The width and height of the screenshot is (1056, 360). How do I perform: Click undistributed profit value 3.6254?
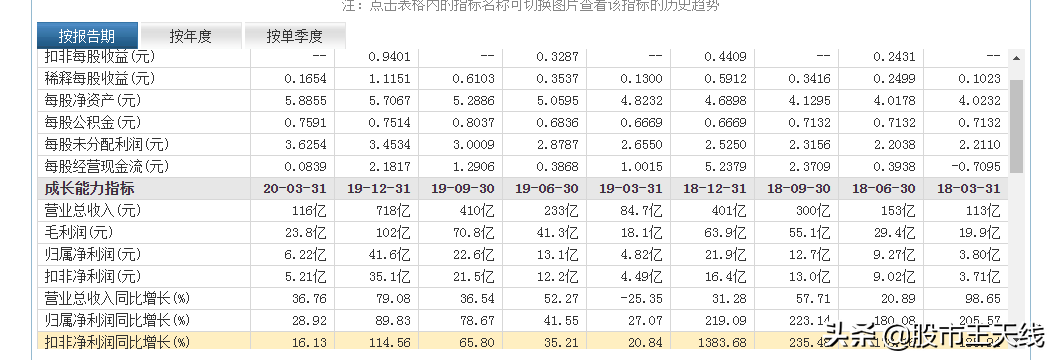point(305,145)
